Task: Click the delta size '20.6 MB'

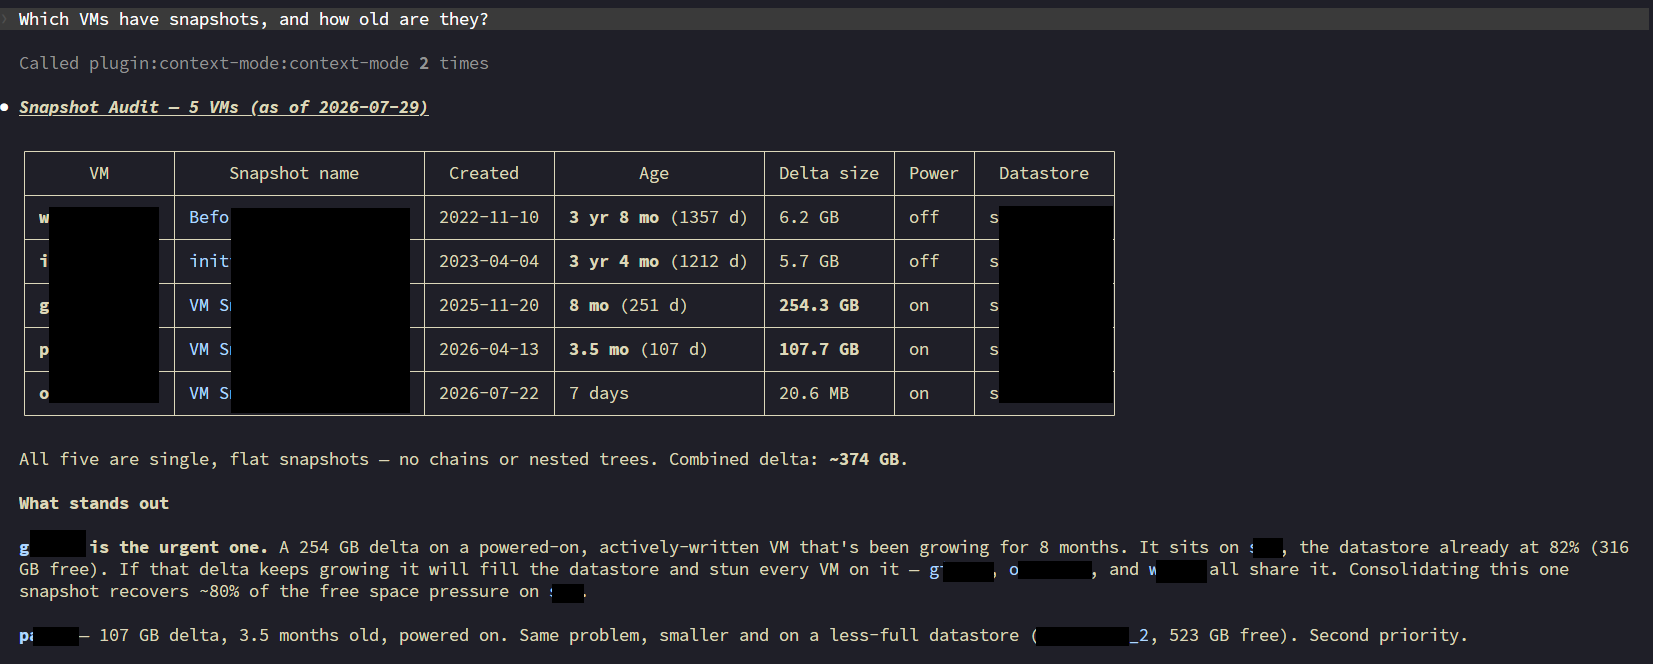Action: (x=814, y=393)
